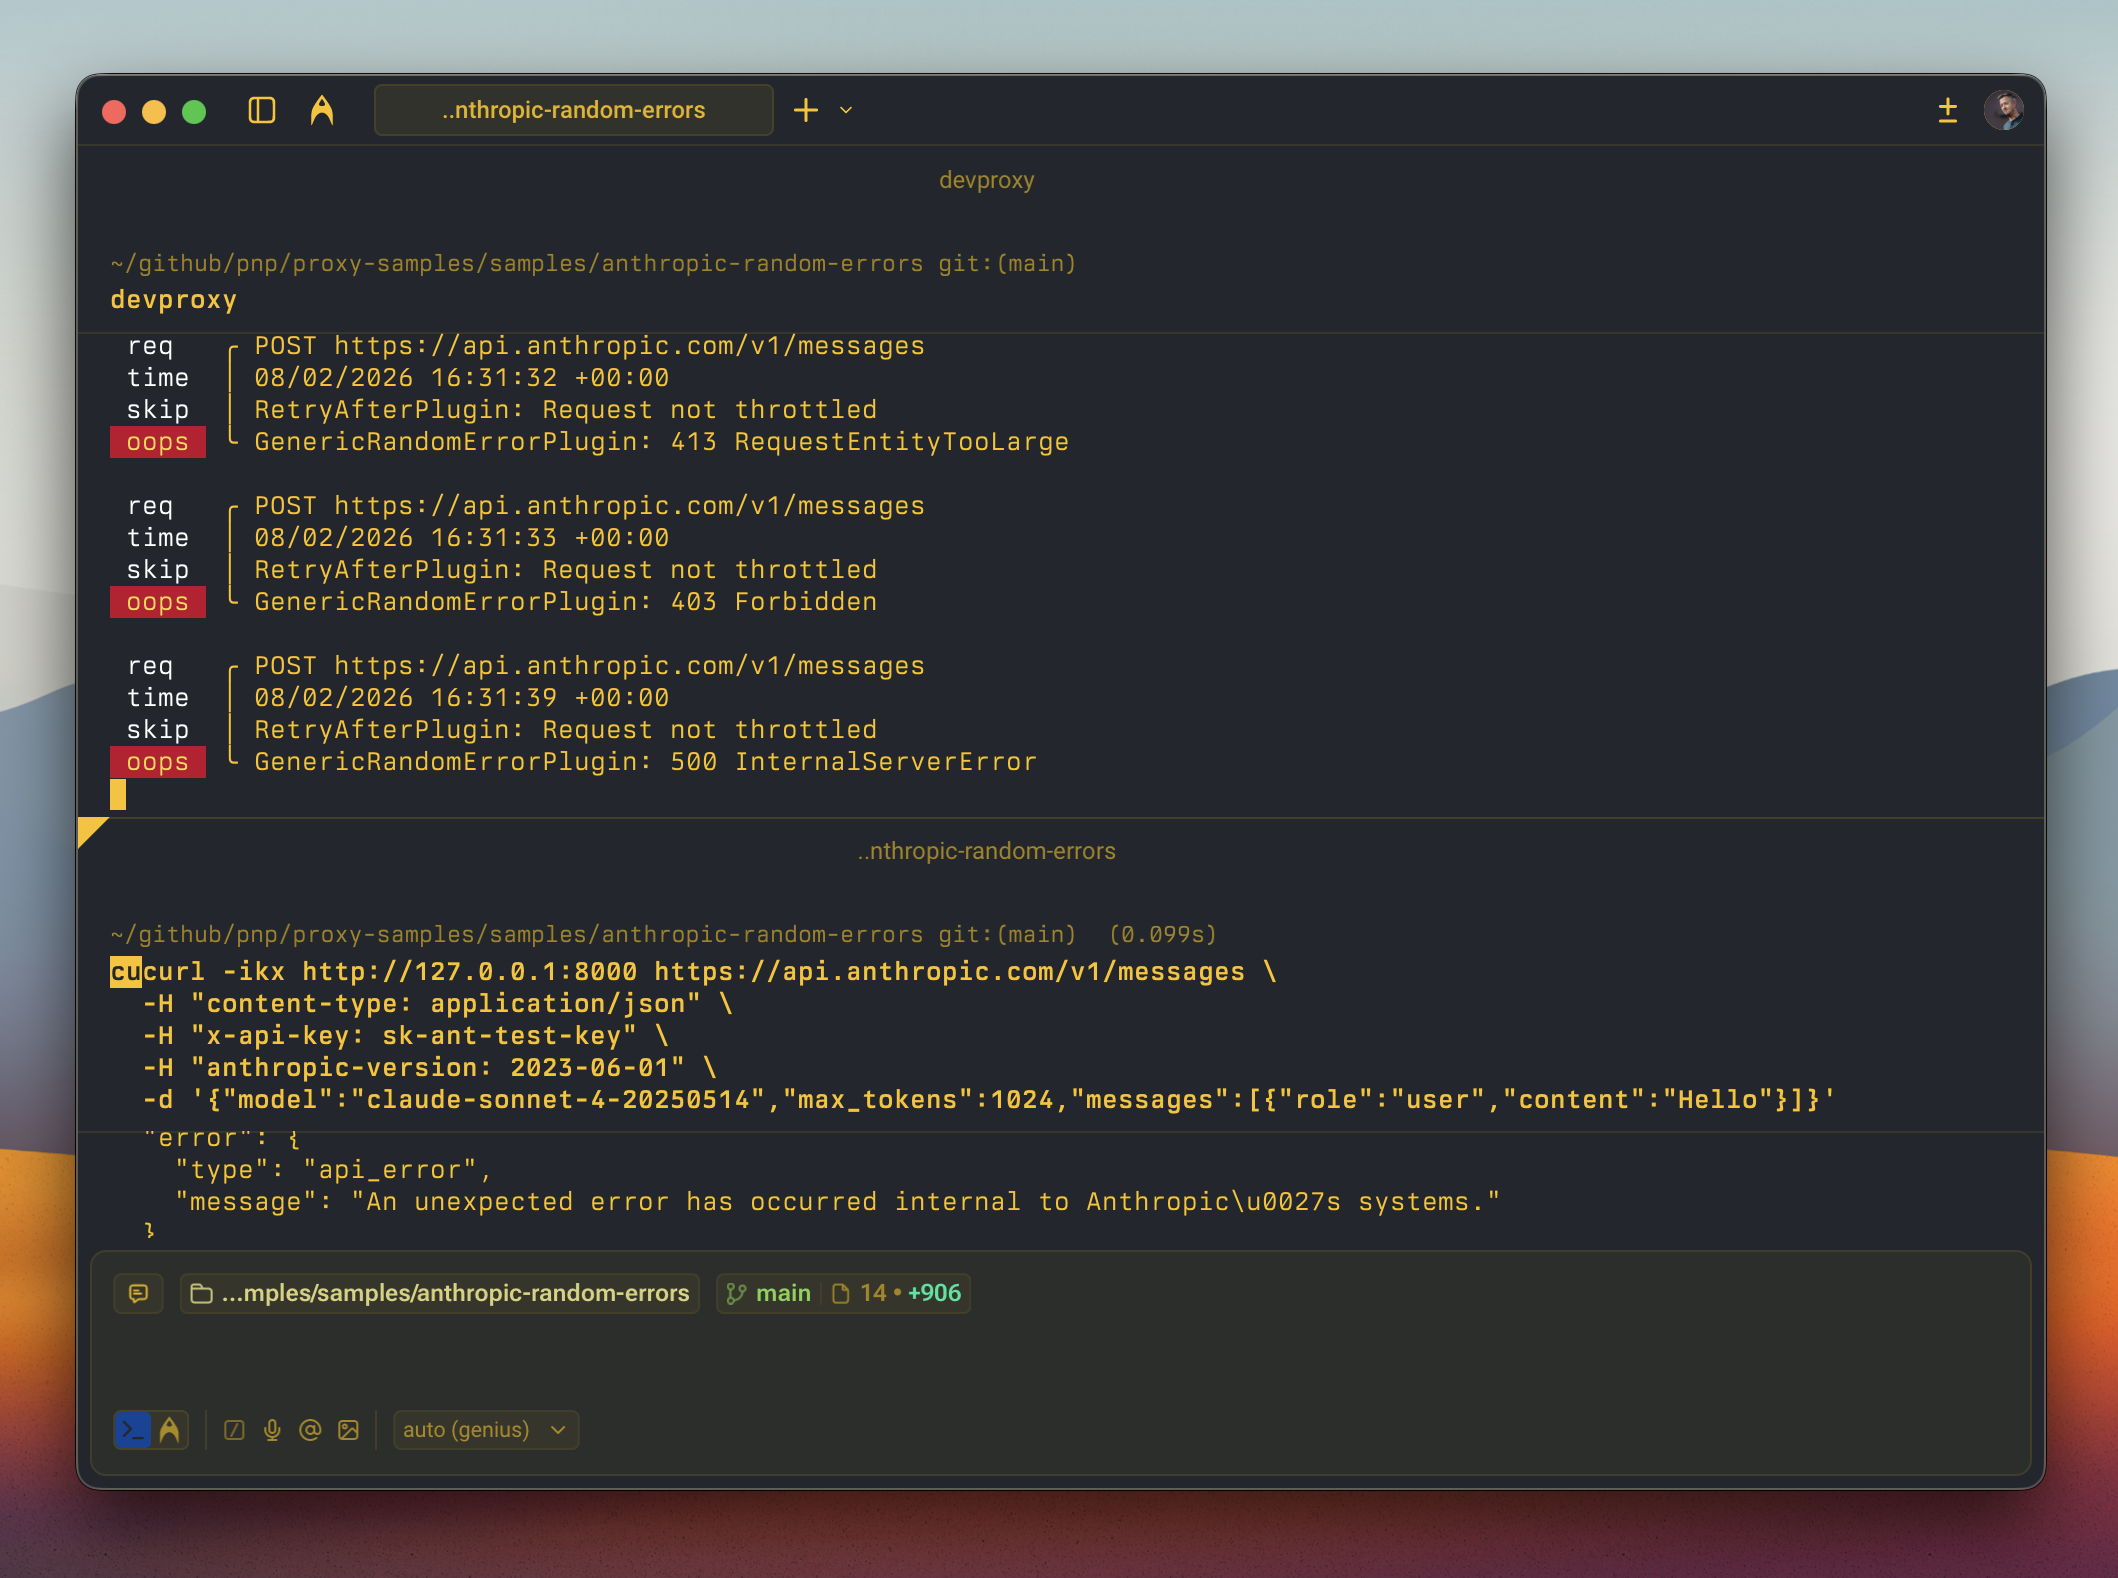Screen dimensions: 2118x1578
Task: Click the update icon at top right
Action: pos(1947,110)
